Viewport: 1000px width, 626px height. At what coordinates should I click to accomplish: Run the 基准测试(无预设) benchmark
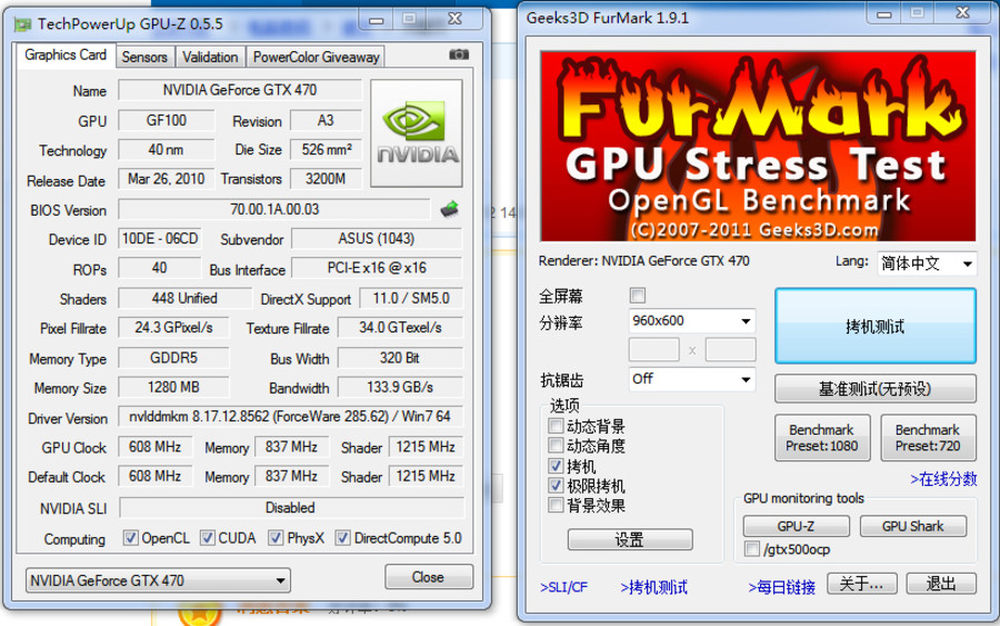(x=875, y=388)
